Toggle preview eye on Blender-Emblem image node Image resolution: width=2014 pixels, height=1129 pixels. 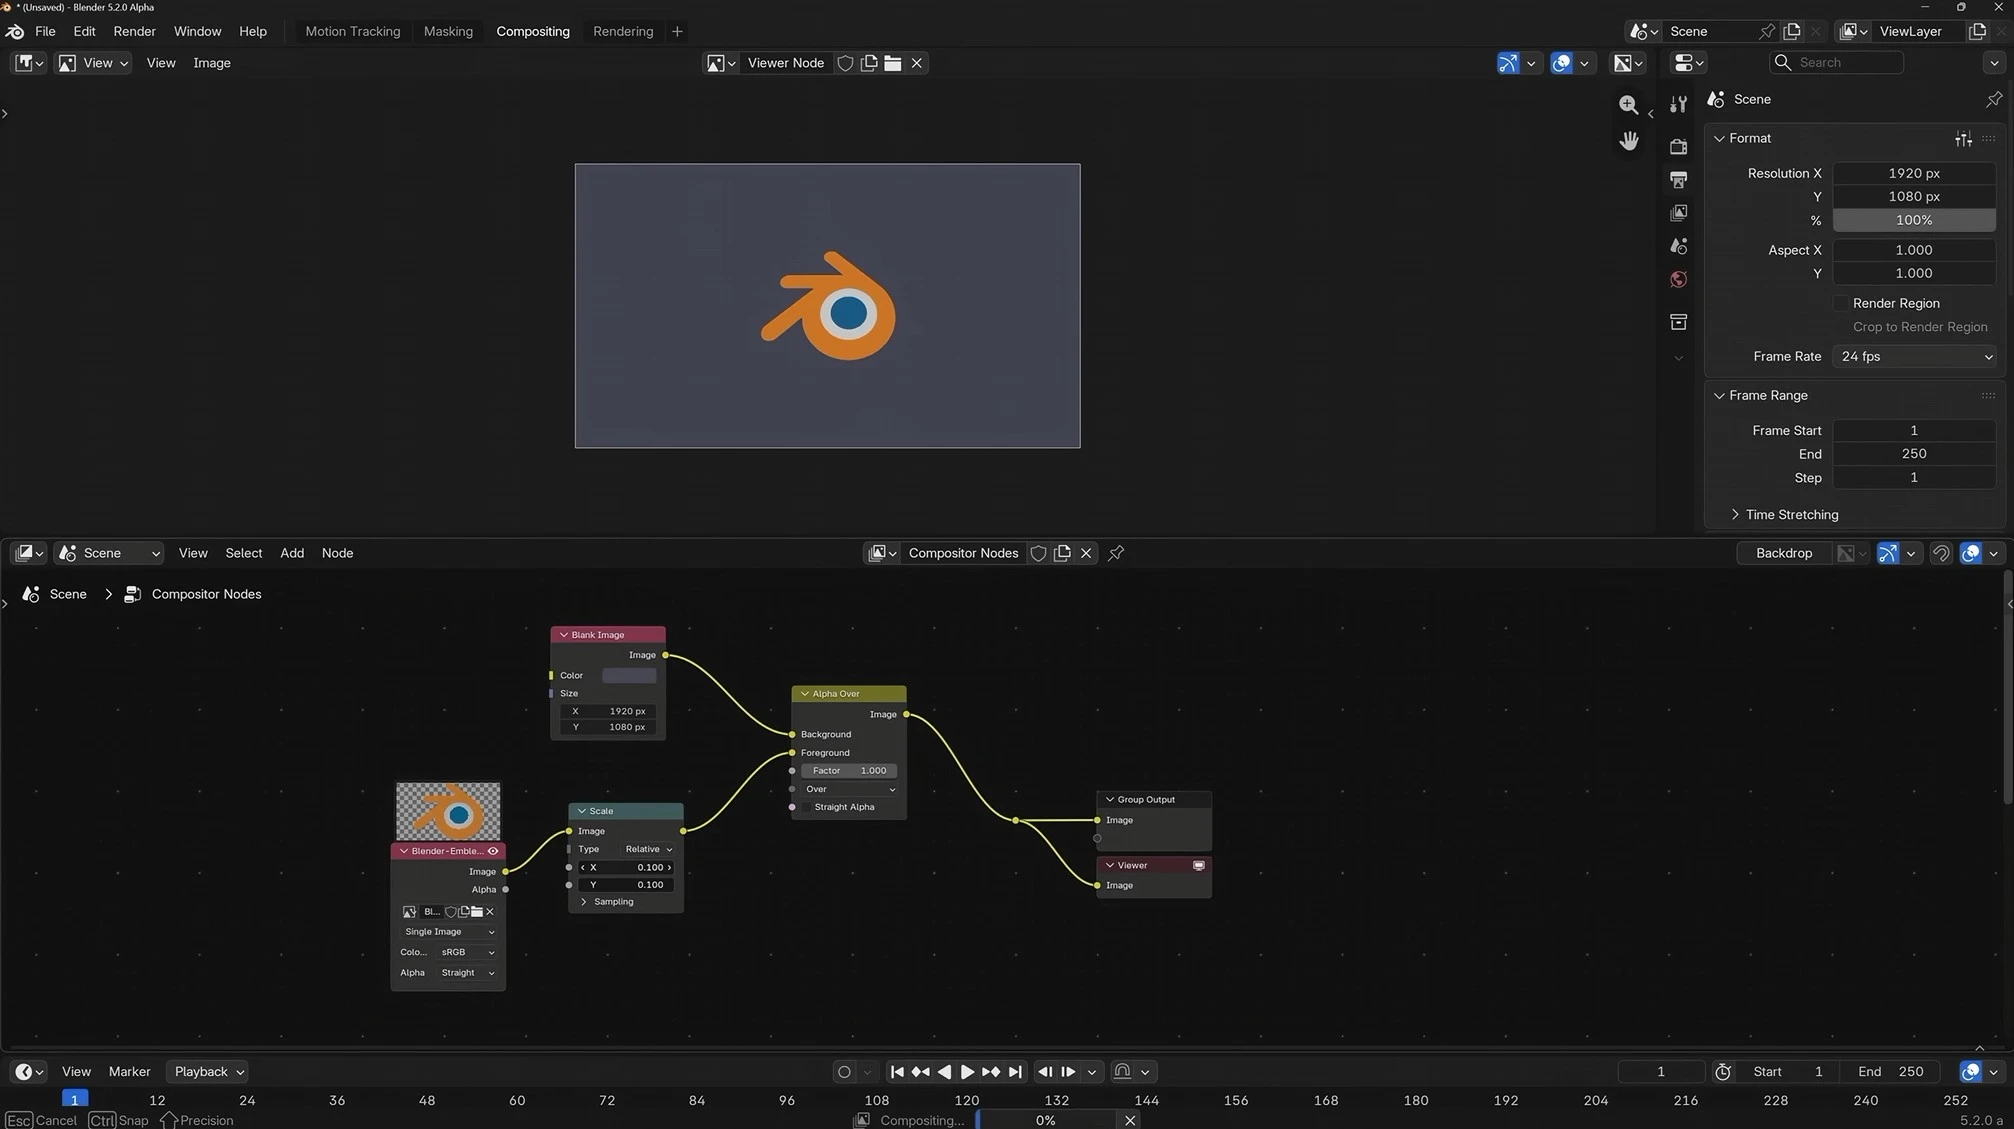[x=493, y=851]
